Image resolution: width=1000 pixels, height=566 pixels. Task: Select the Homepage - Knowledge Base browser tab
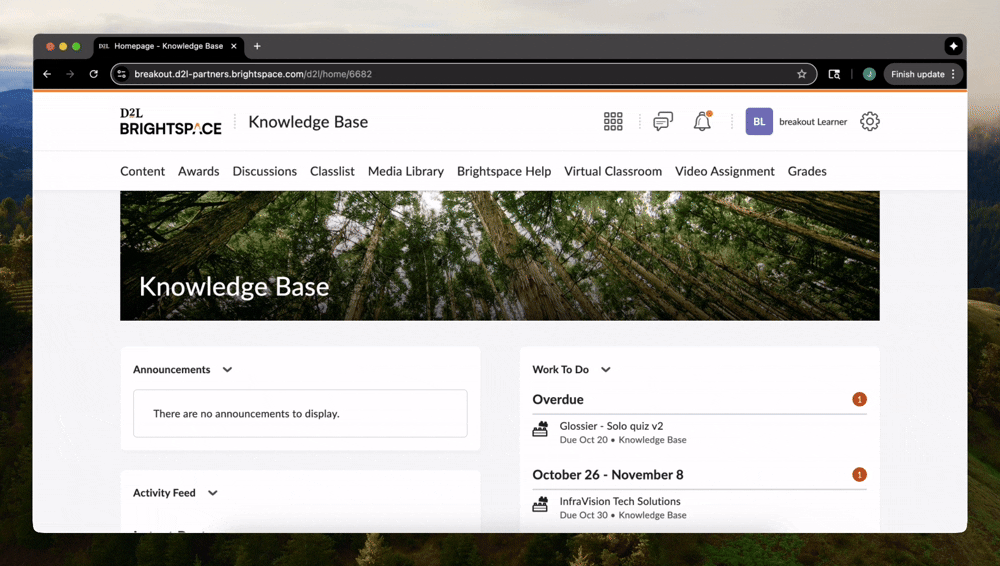pyautogui.click(x=168, y=46)
